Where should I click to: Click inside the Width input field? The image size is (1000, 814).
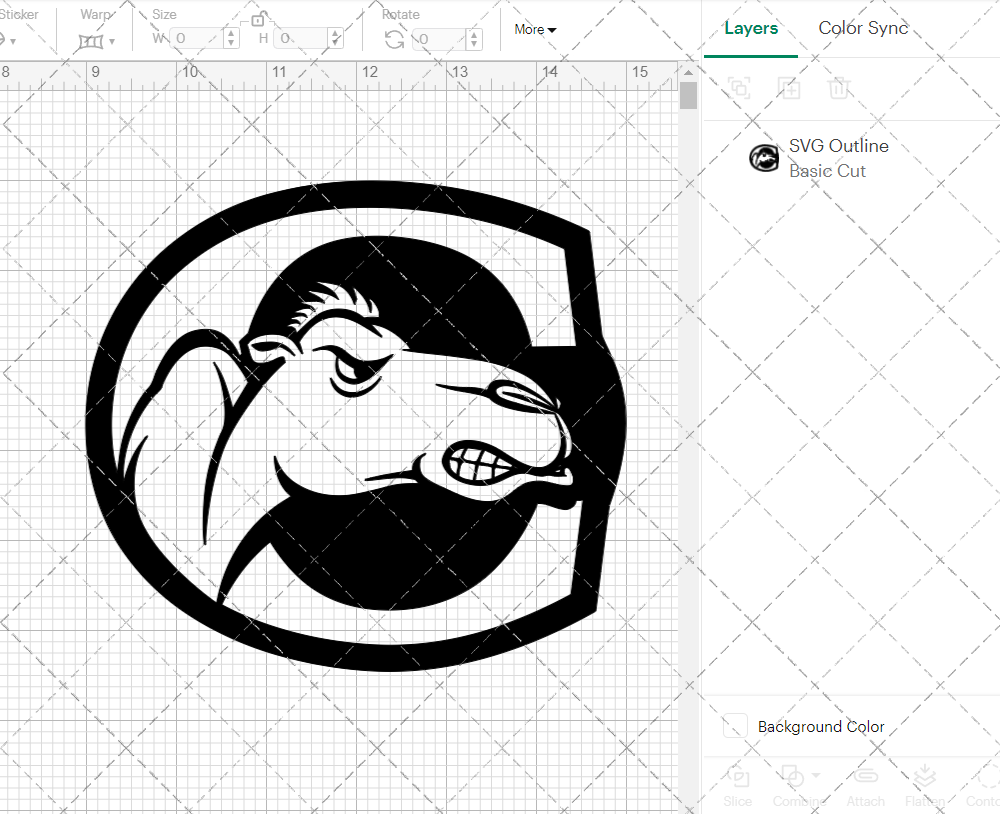(x=195, y=40)
